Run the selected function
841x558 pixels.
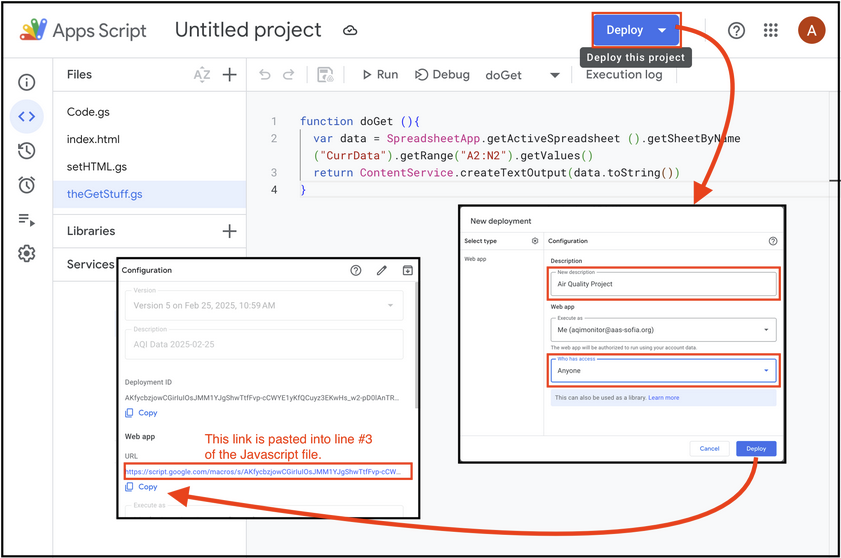380,75
